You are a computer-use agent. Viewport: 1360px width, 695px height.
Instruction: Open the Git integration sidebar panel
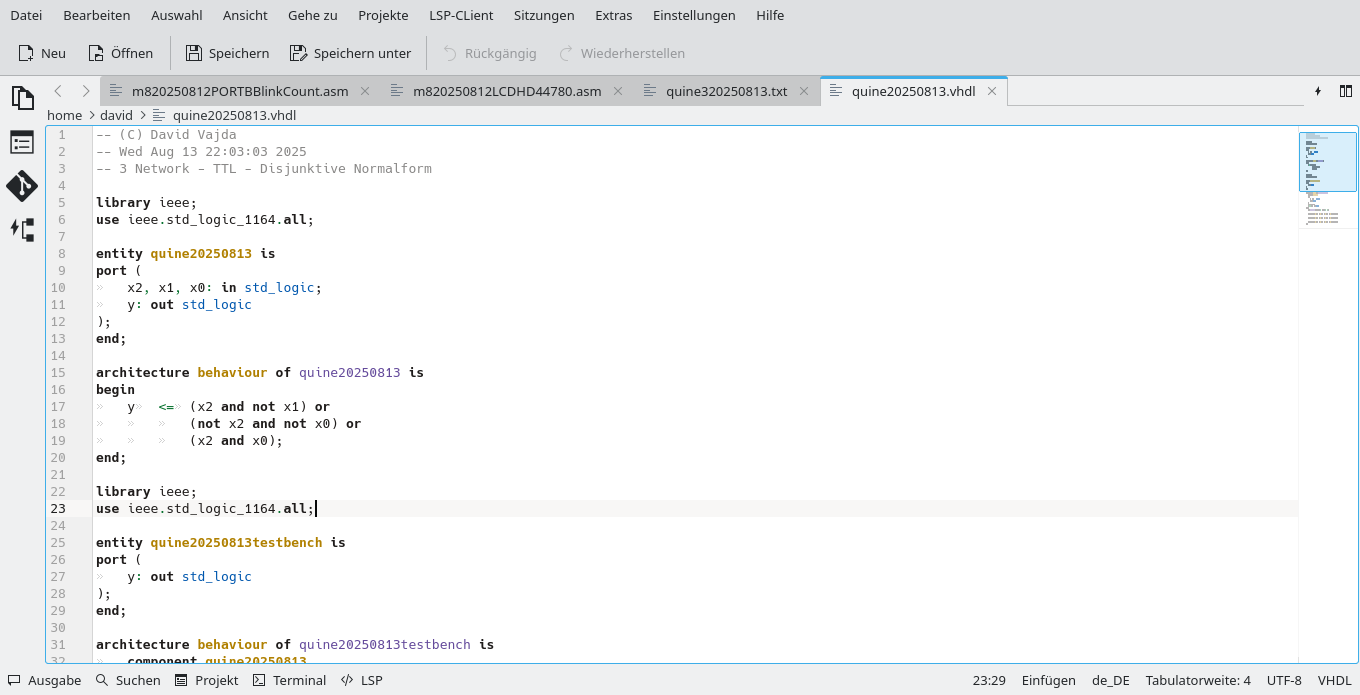coord(22,186)
